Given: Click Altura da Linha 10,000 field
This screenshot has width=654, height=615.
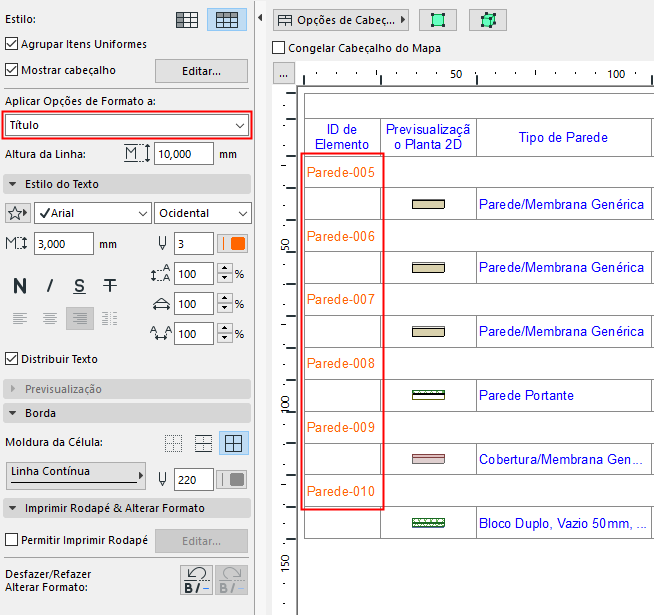Looking at the screenshot, I should 184,154.
